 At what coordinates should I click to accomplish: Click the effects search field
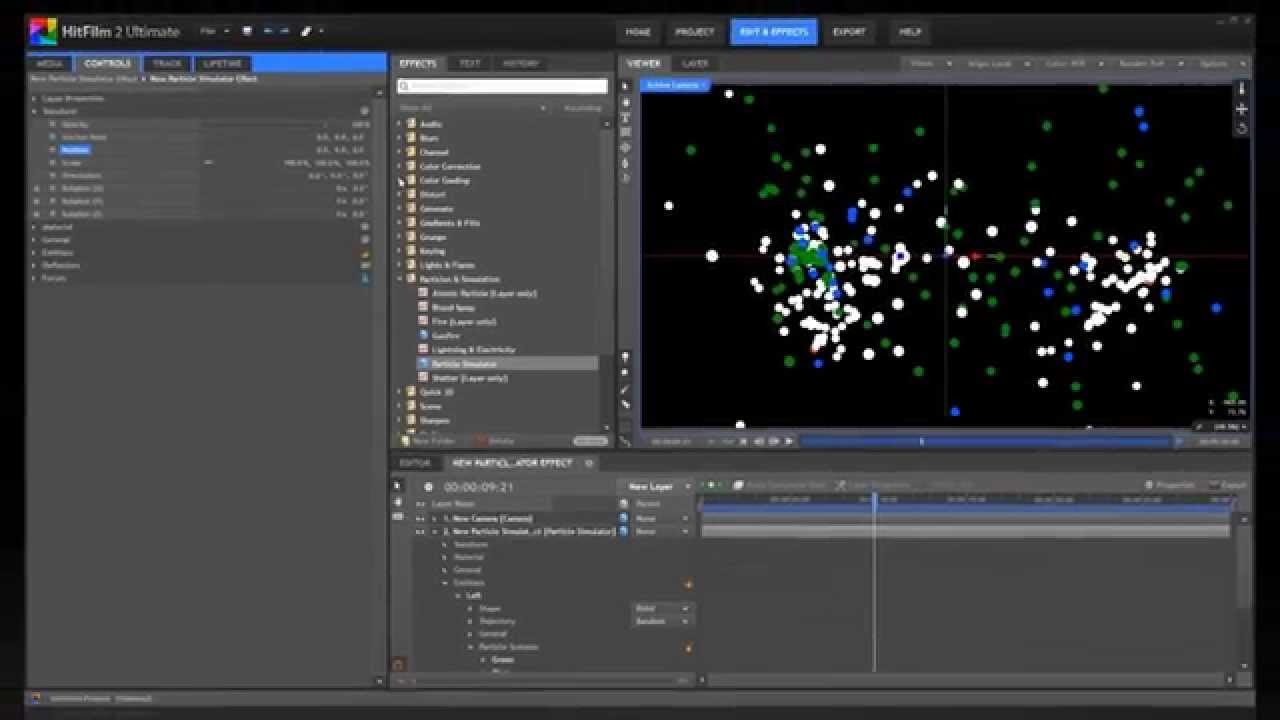tap(503, 86)
